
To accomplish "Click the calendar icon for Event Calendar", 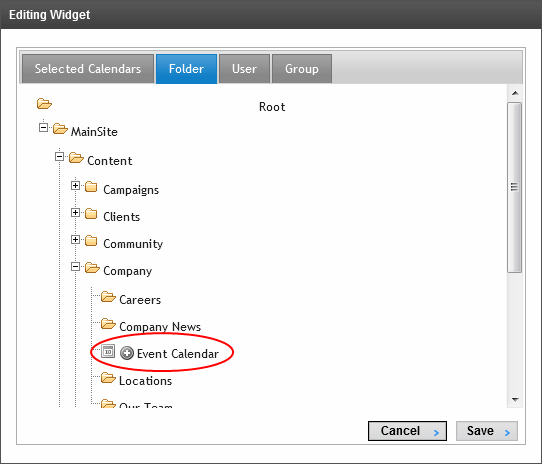I will click(x=108, y=351).
